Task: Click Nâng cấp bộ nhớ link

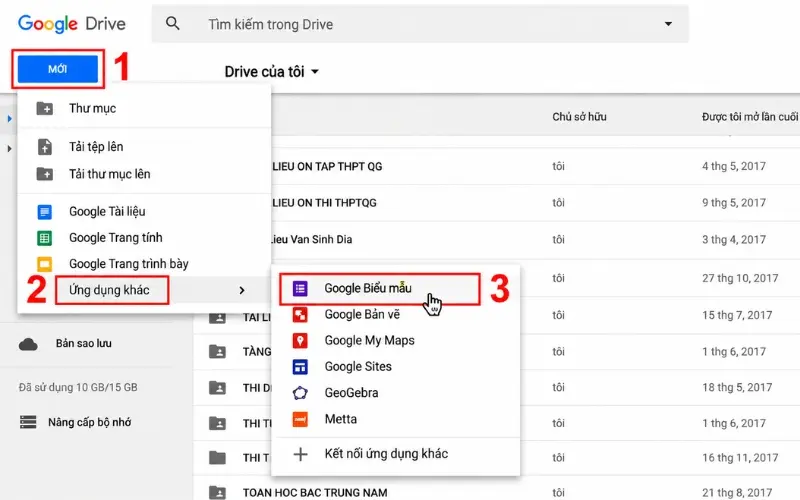Action: [x=90, y=422]
